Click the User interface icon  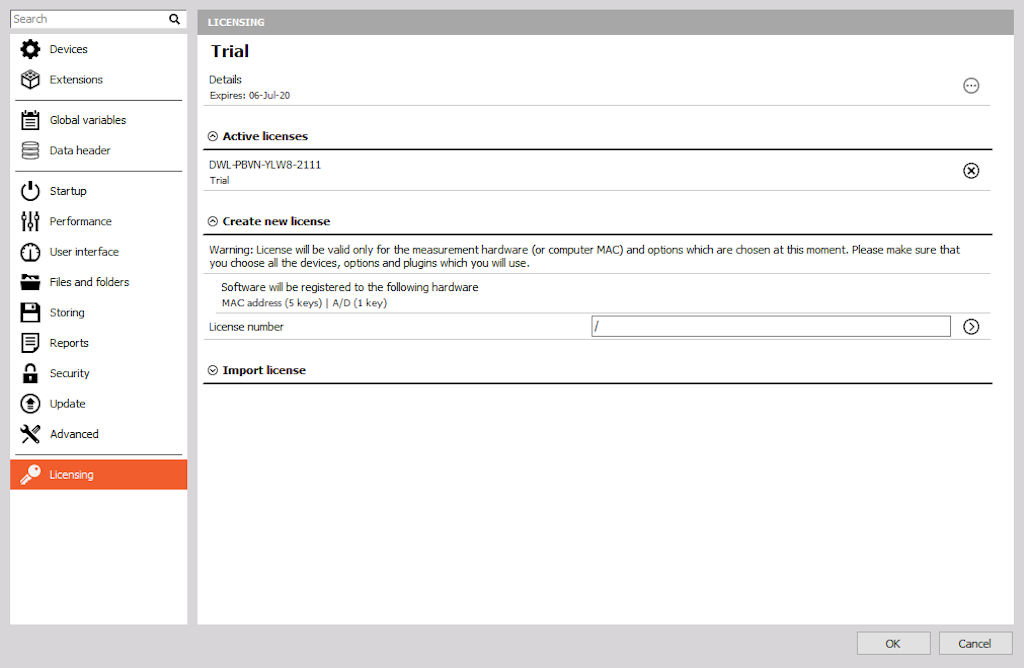click(x=30, y=251)
